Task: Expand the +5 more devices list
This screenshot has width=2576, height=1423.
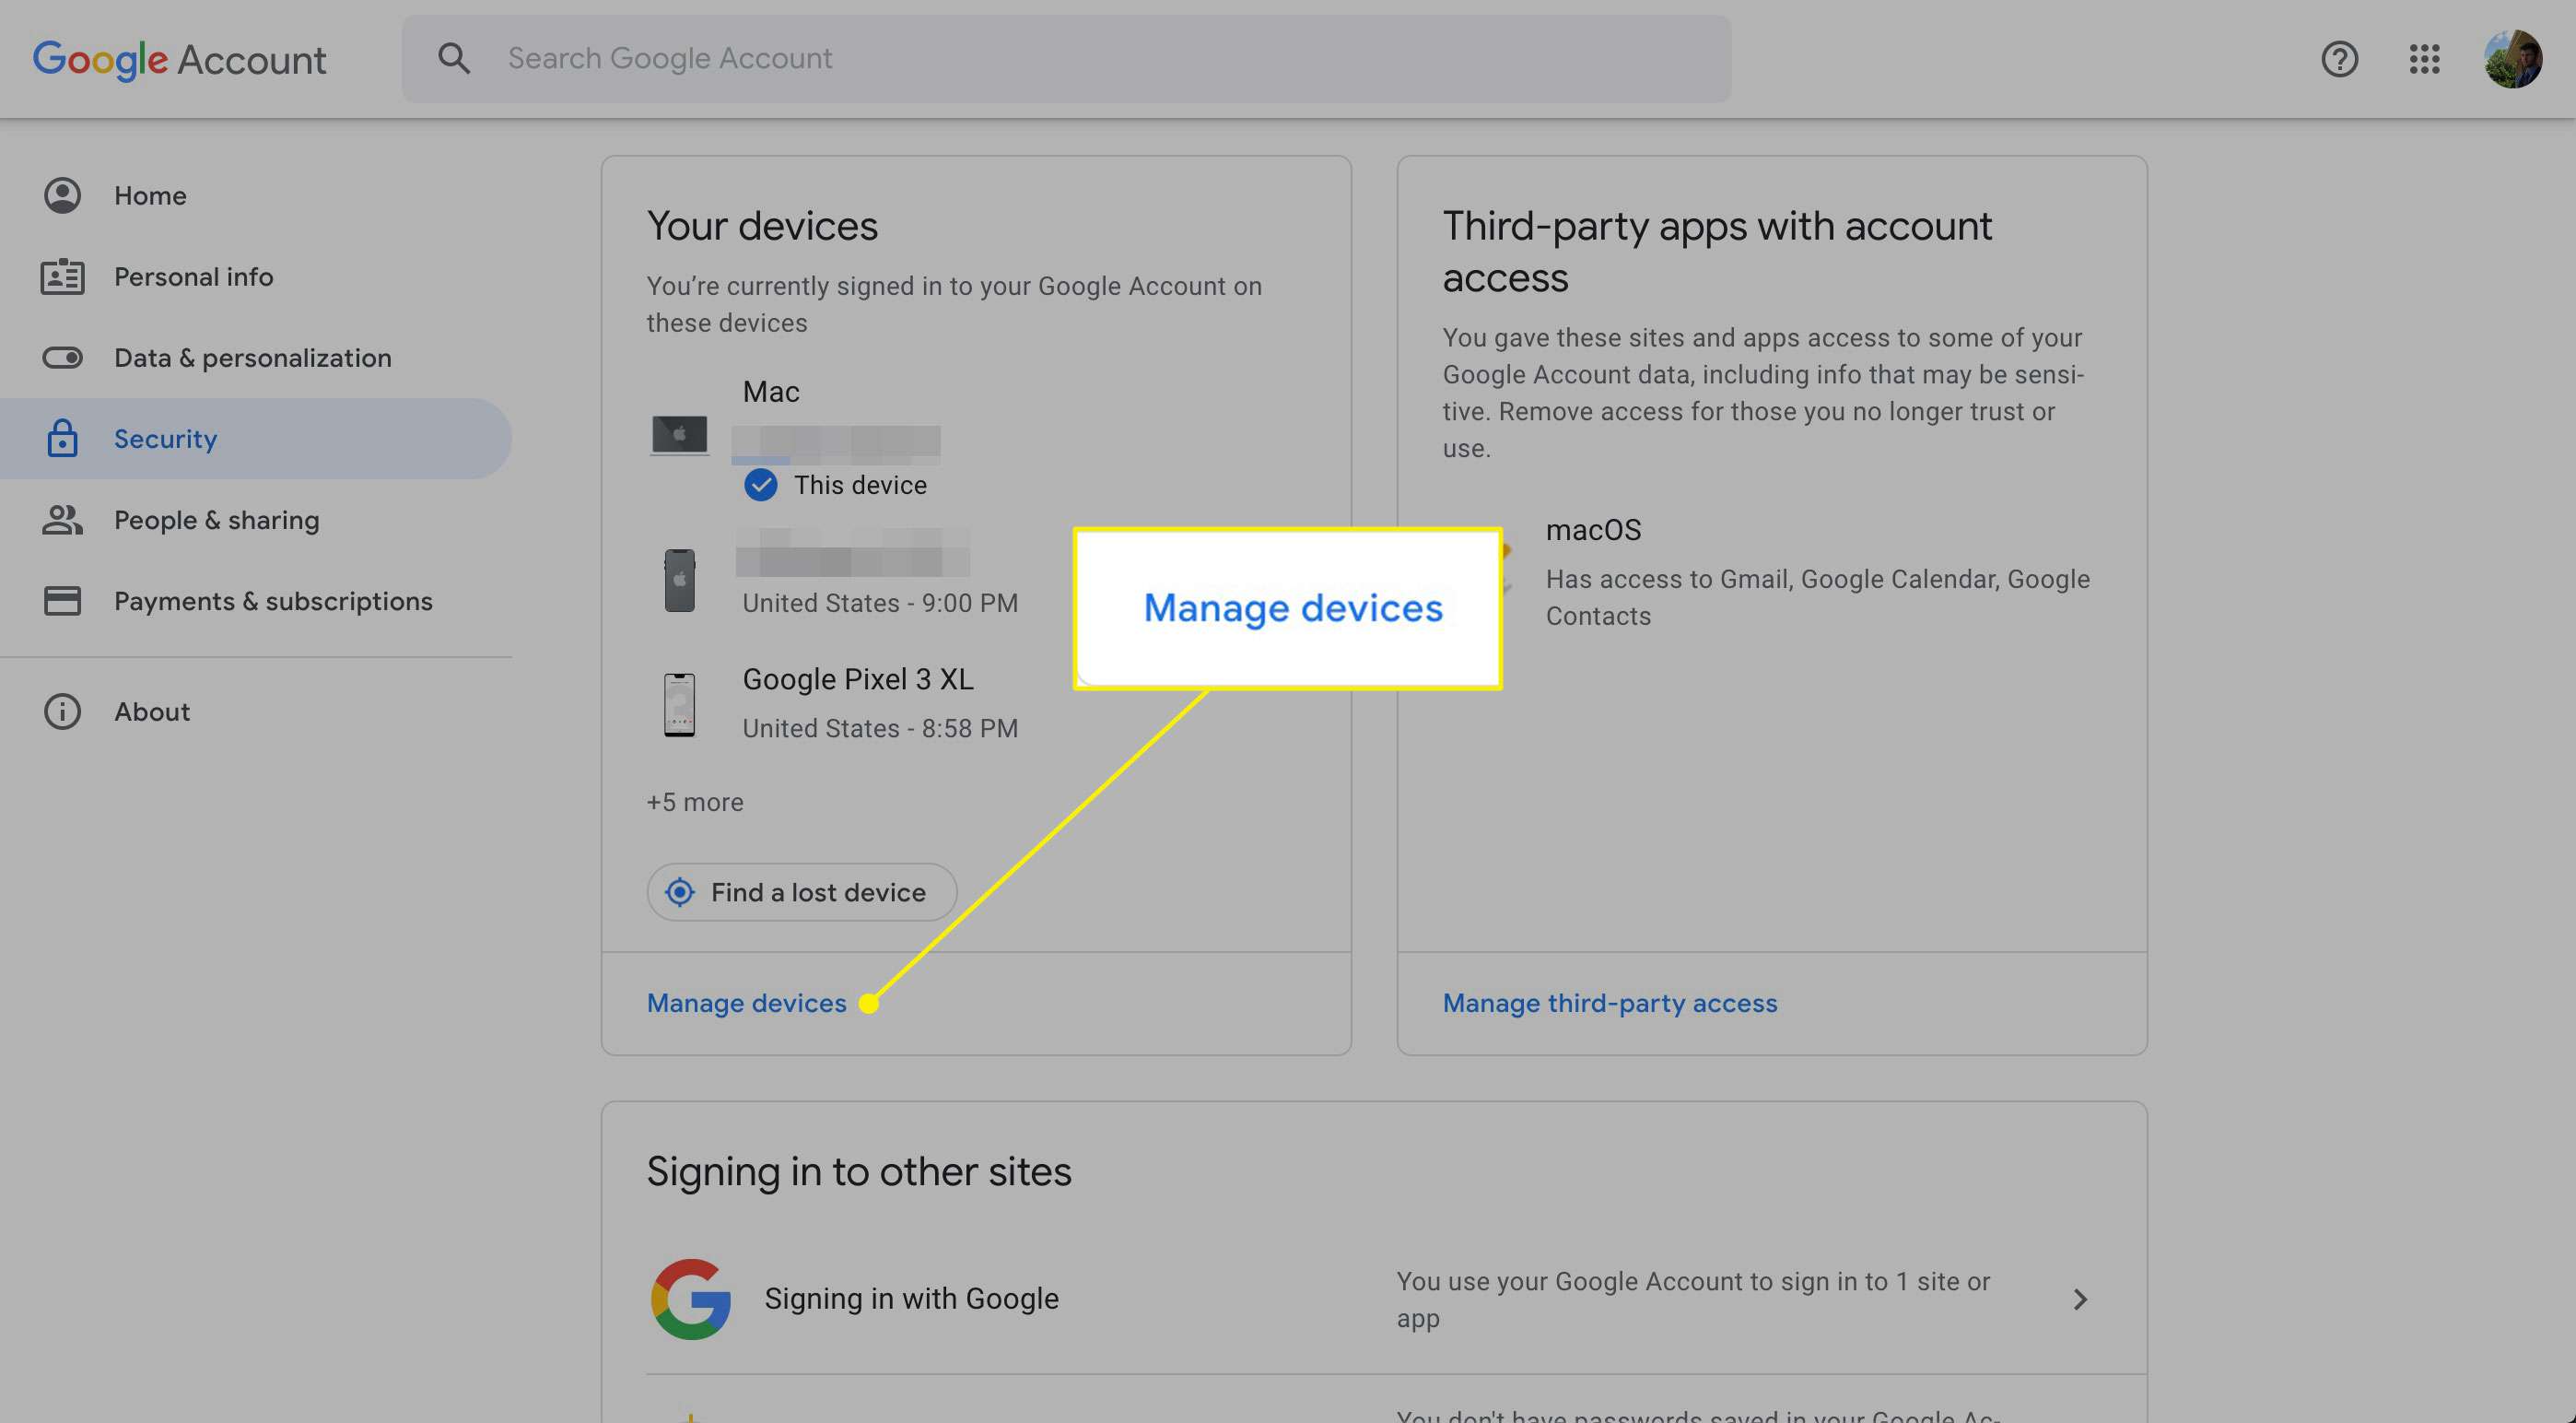Action: 696,801
